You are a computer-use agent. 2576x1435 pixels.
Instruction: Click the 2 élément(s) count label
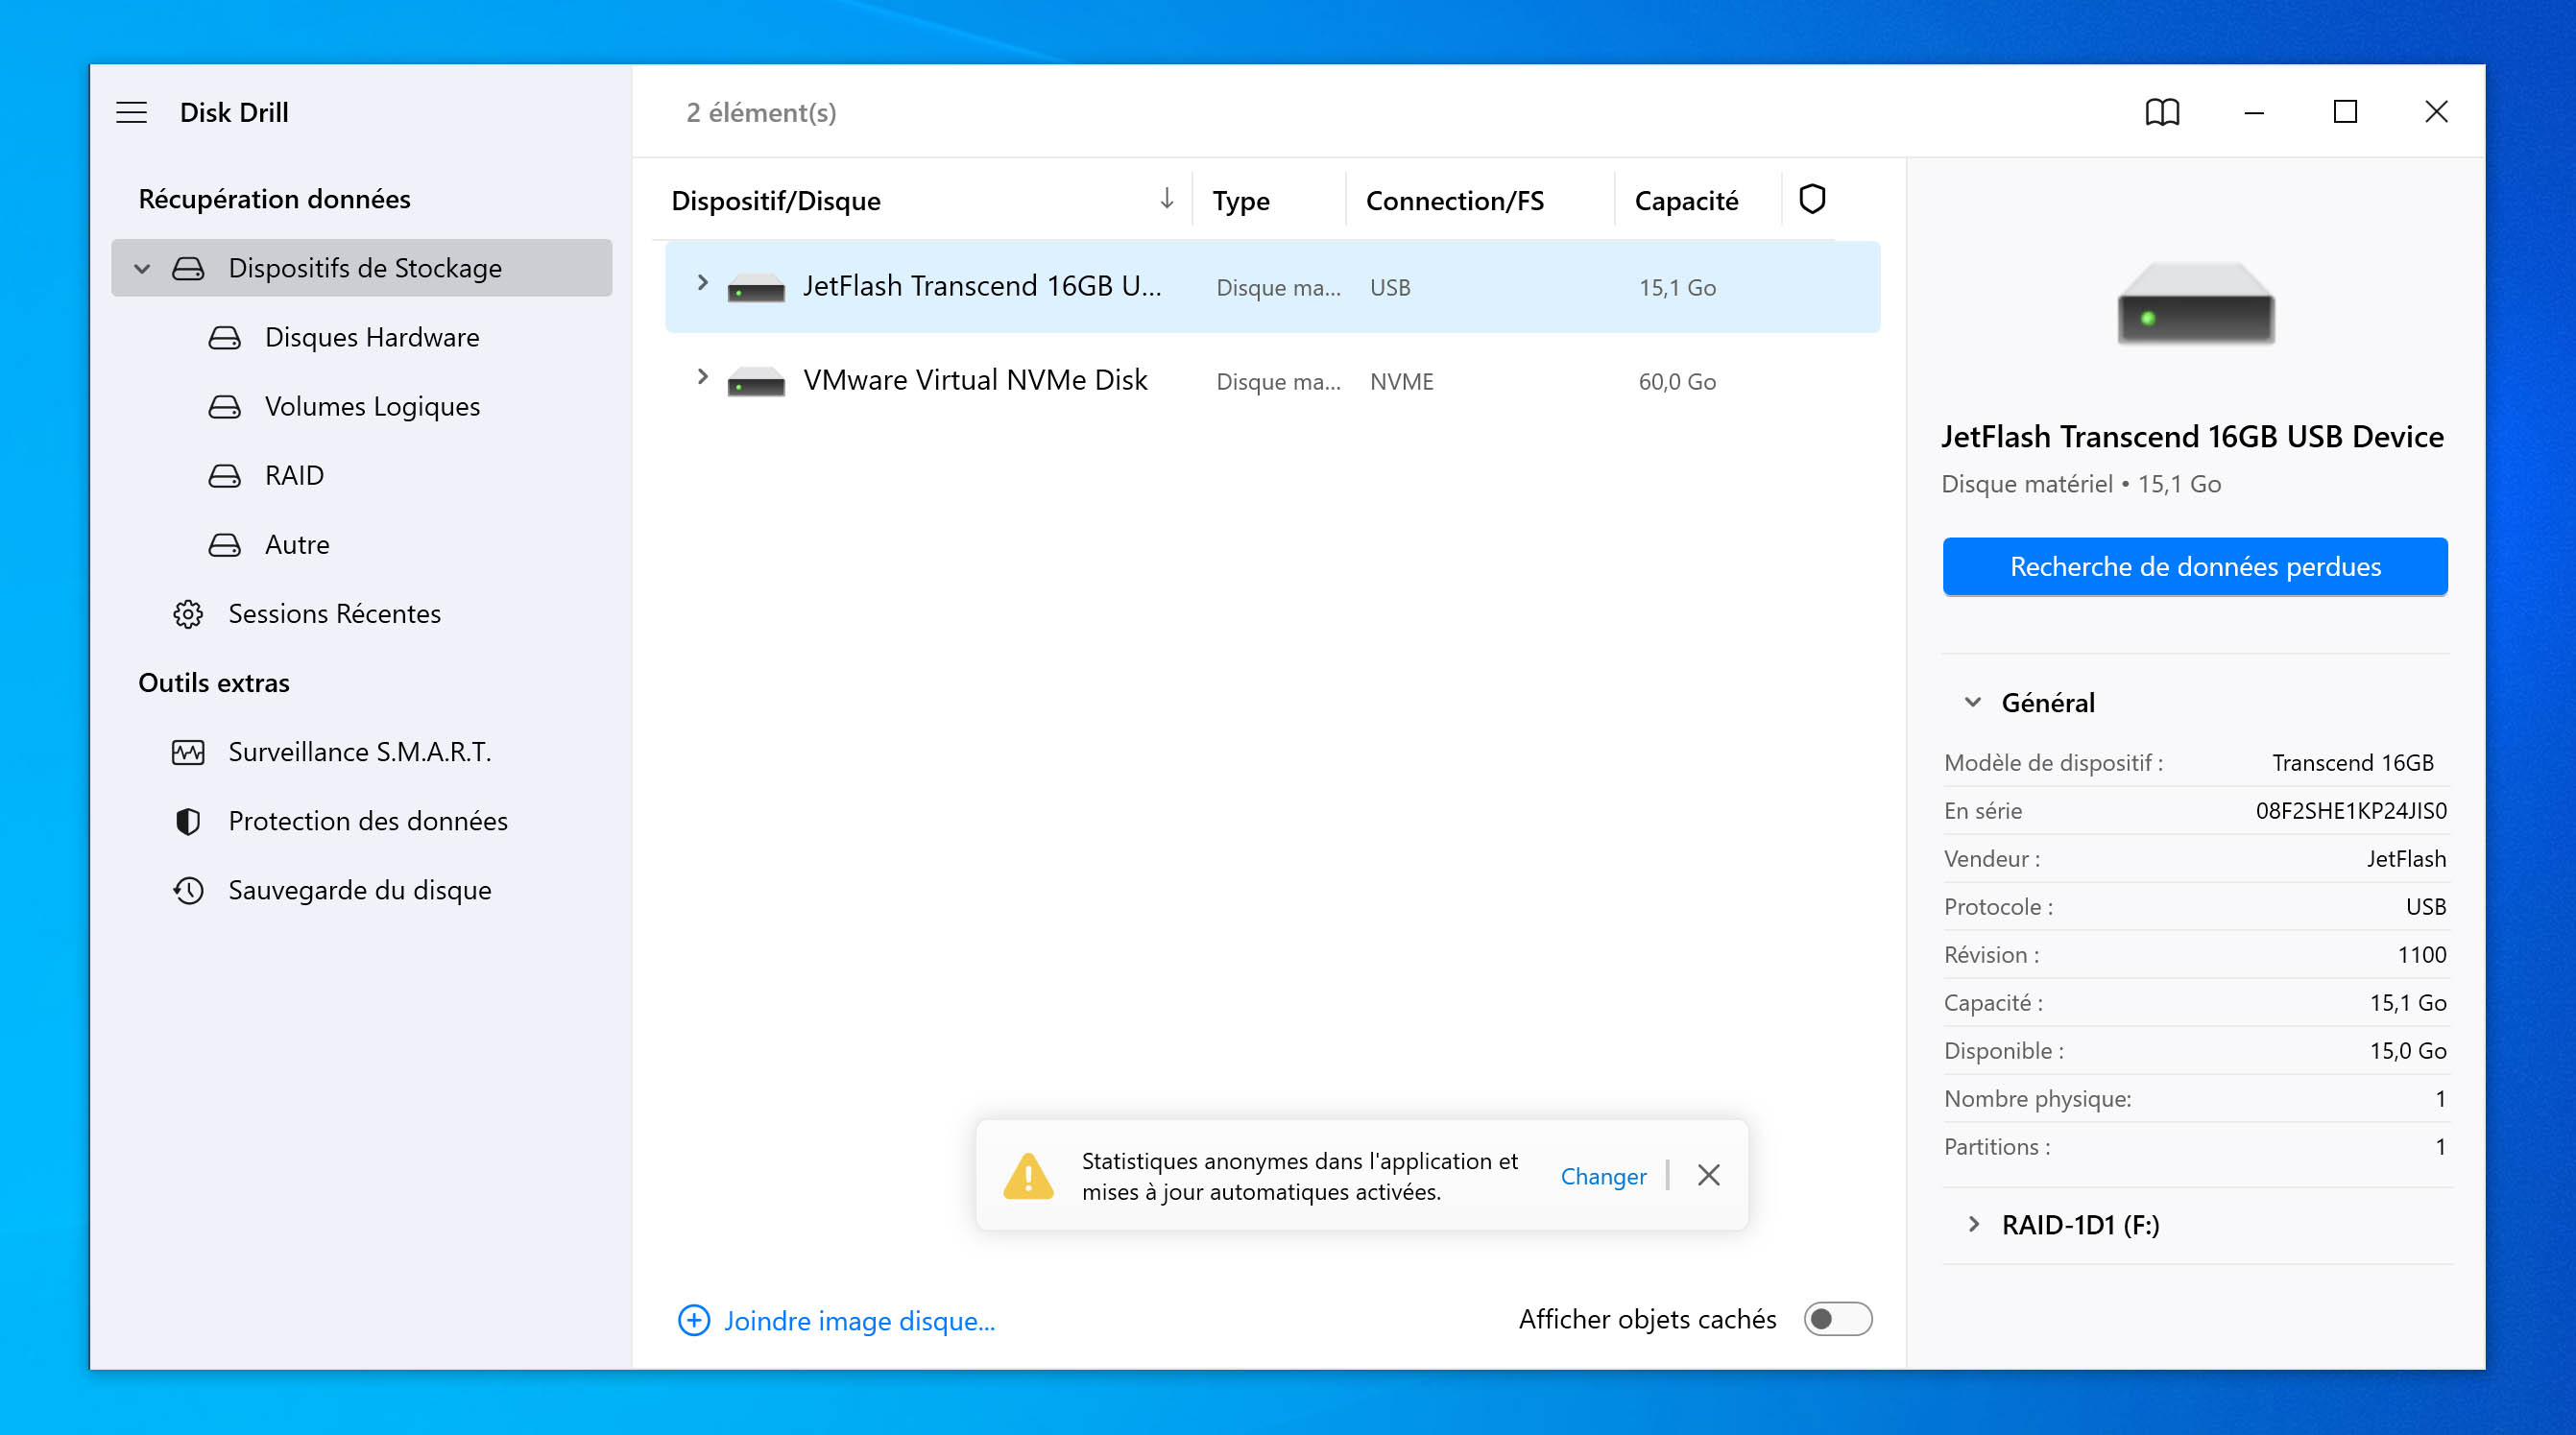[x=761, y=112]
